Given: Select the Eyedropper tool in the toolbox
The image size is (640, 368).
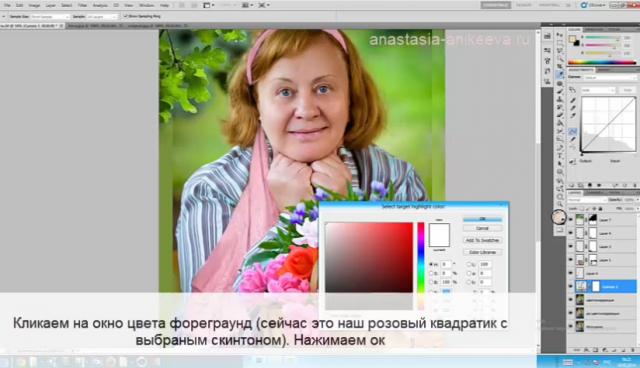Looking at the screenshot, I should click(x=560, y=74).
